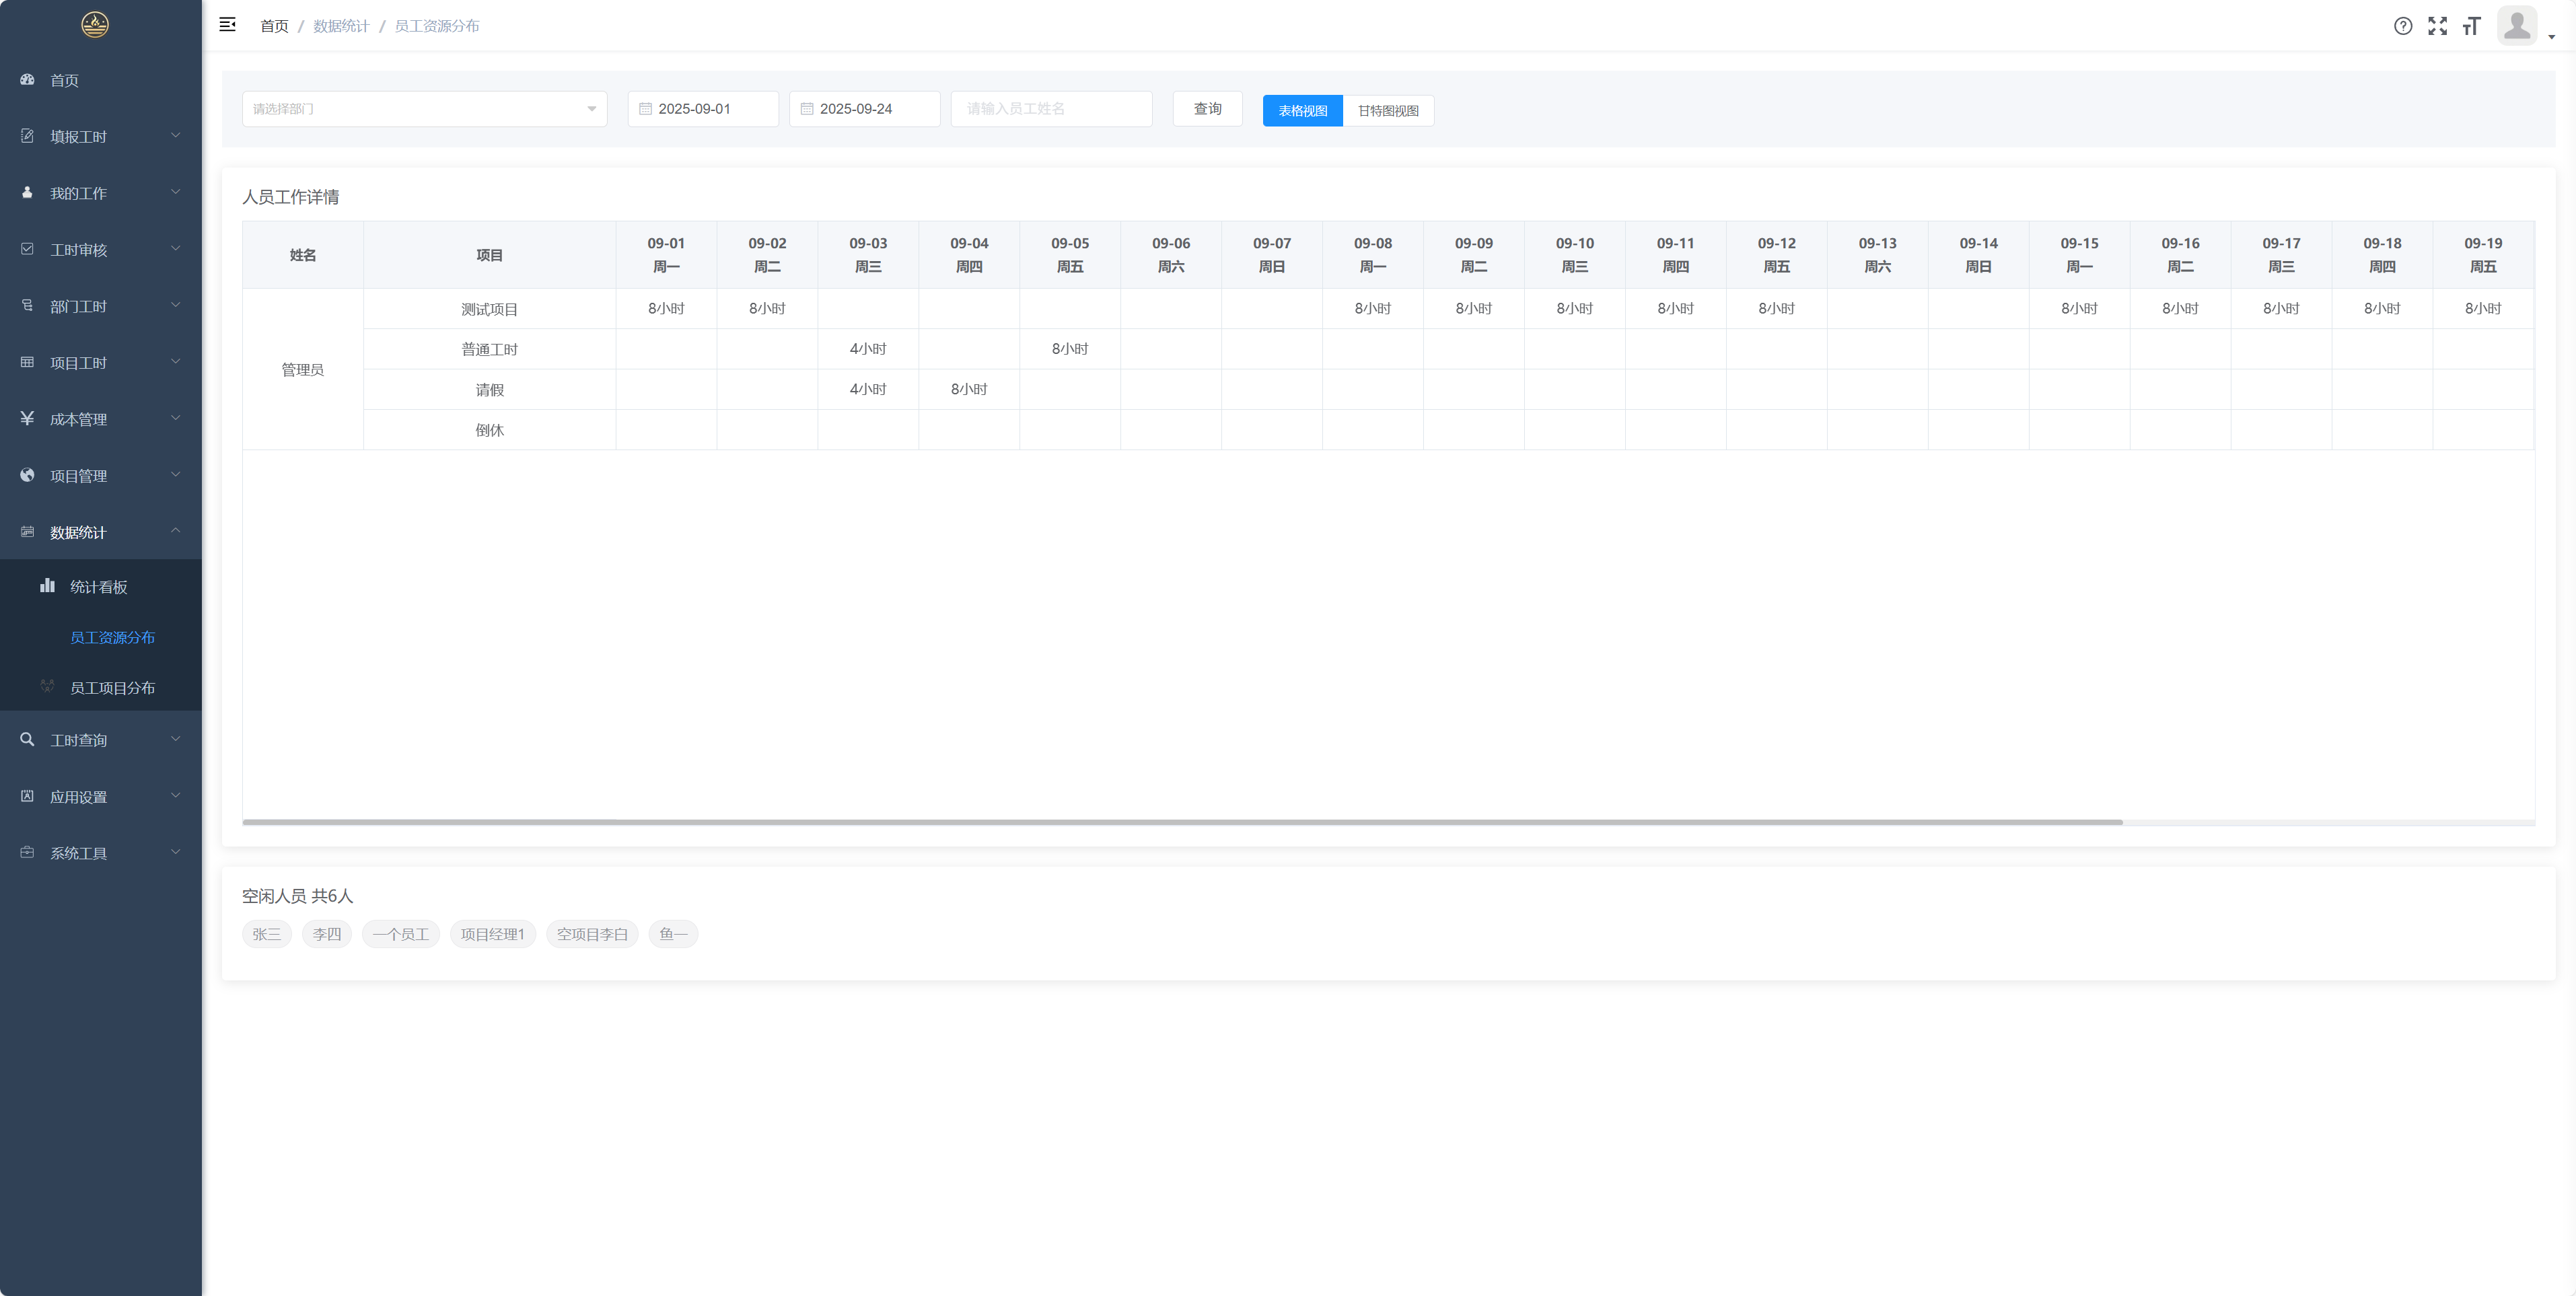Click the font size adjustment icon
The width and height of the screenshot is (2576, 1296).
pyautogui.click(x=2472, y=26)
